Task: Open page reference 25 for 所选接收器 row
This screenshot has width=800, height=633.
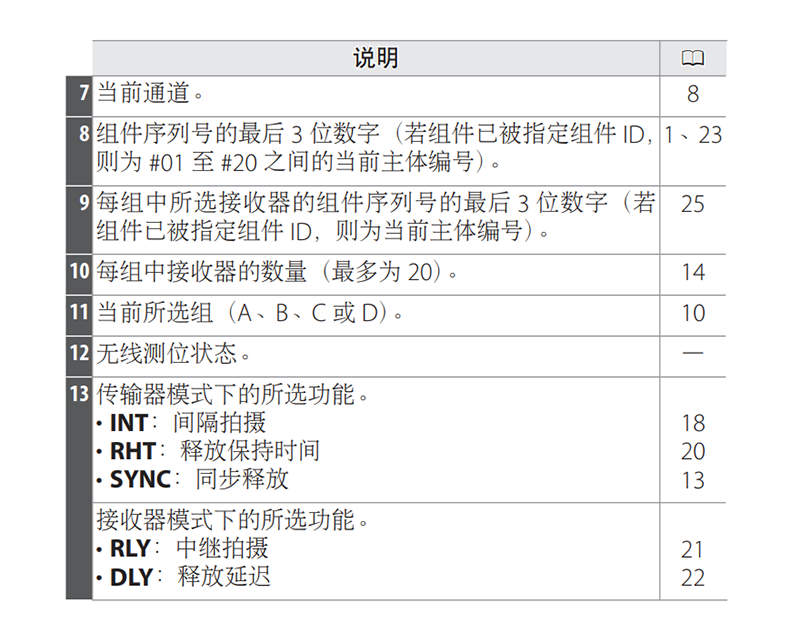Action: click(x=693, y=204)
